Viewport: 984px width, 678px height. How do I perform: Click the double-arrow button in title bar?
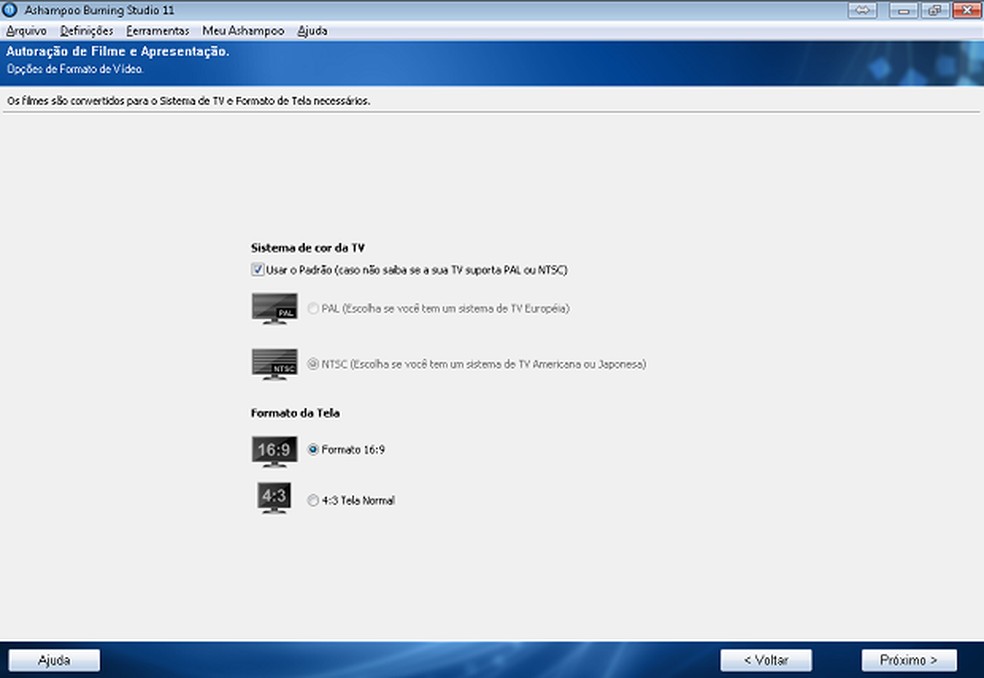click(x=862, y=10)
